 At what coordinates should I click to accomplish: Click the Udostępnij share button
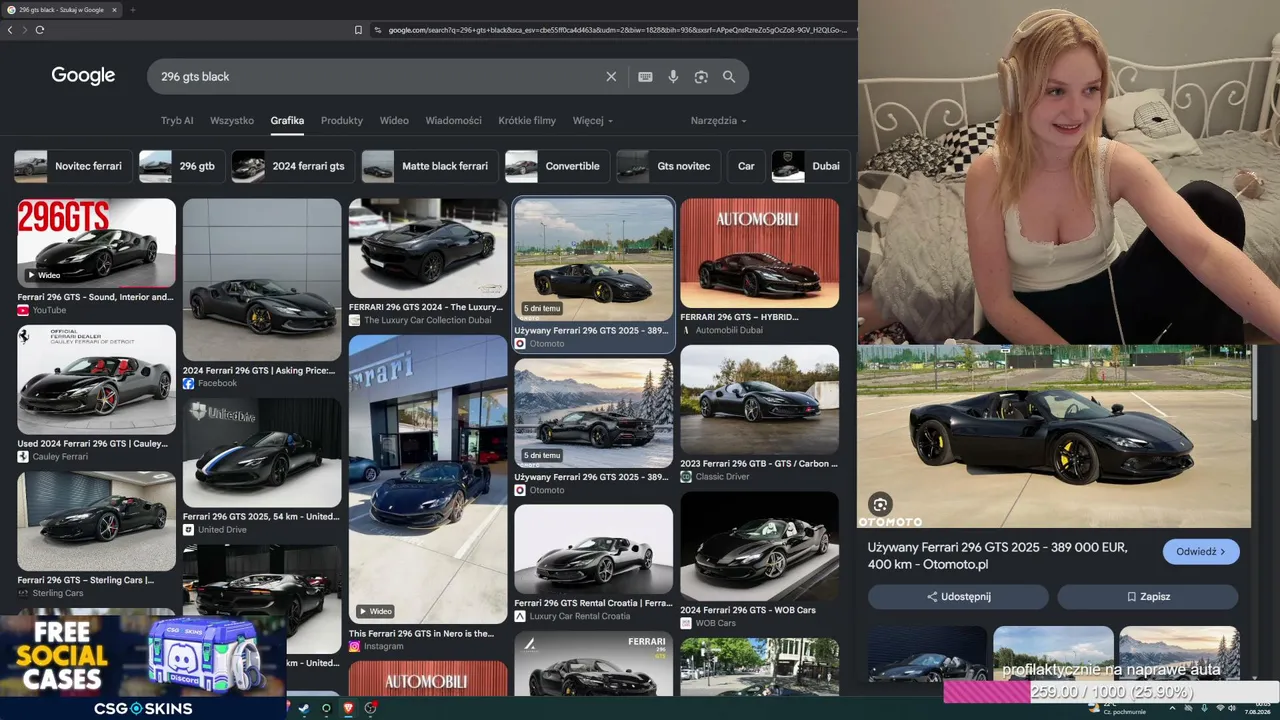point(958,597)
